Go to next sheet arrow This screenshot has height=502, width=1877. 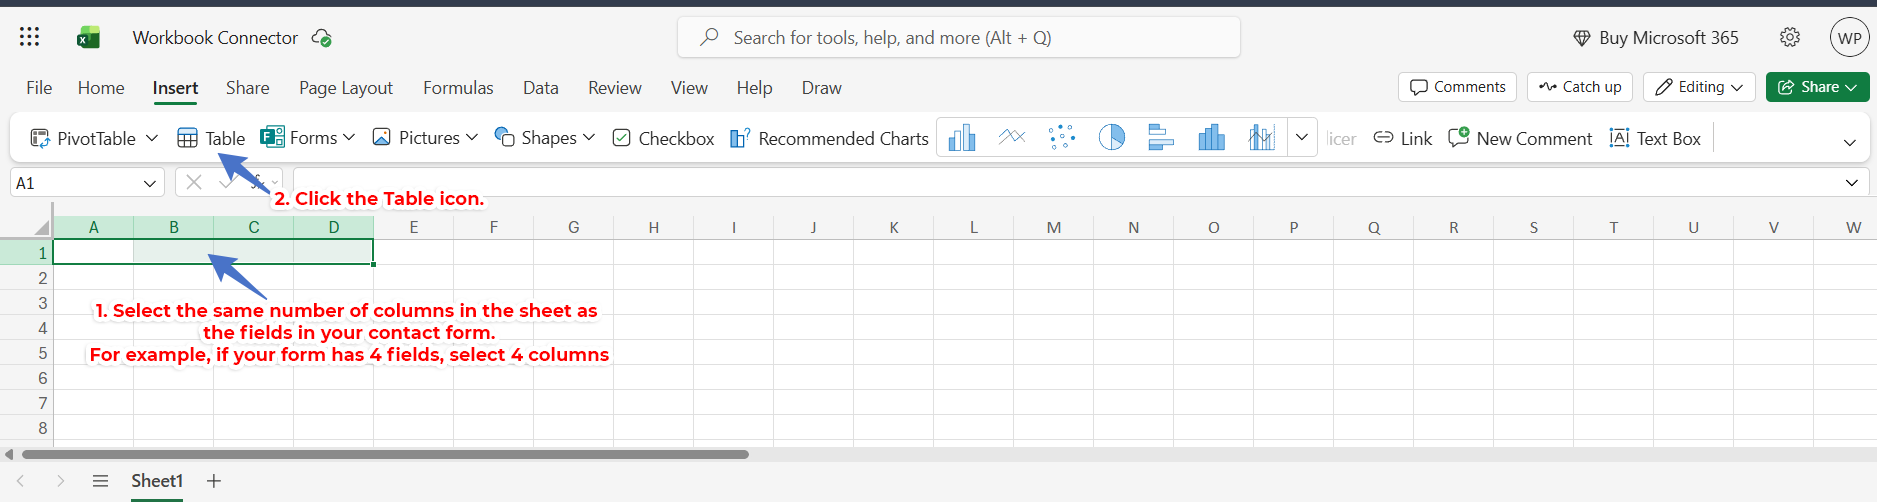point(61,481)
